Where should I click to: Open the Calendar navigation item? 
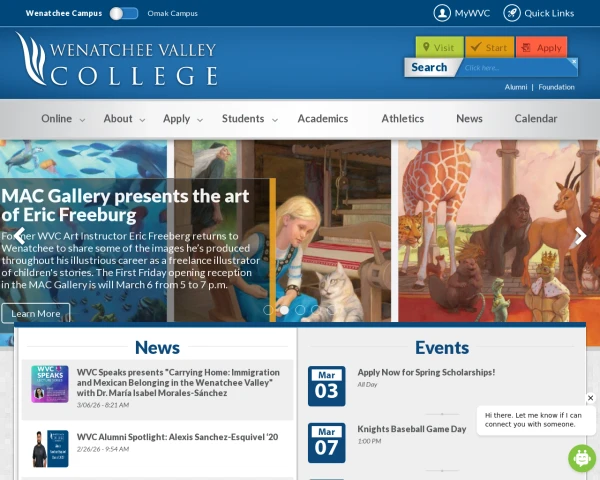pos(535,119)
